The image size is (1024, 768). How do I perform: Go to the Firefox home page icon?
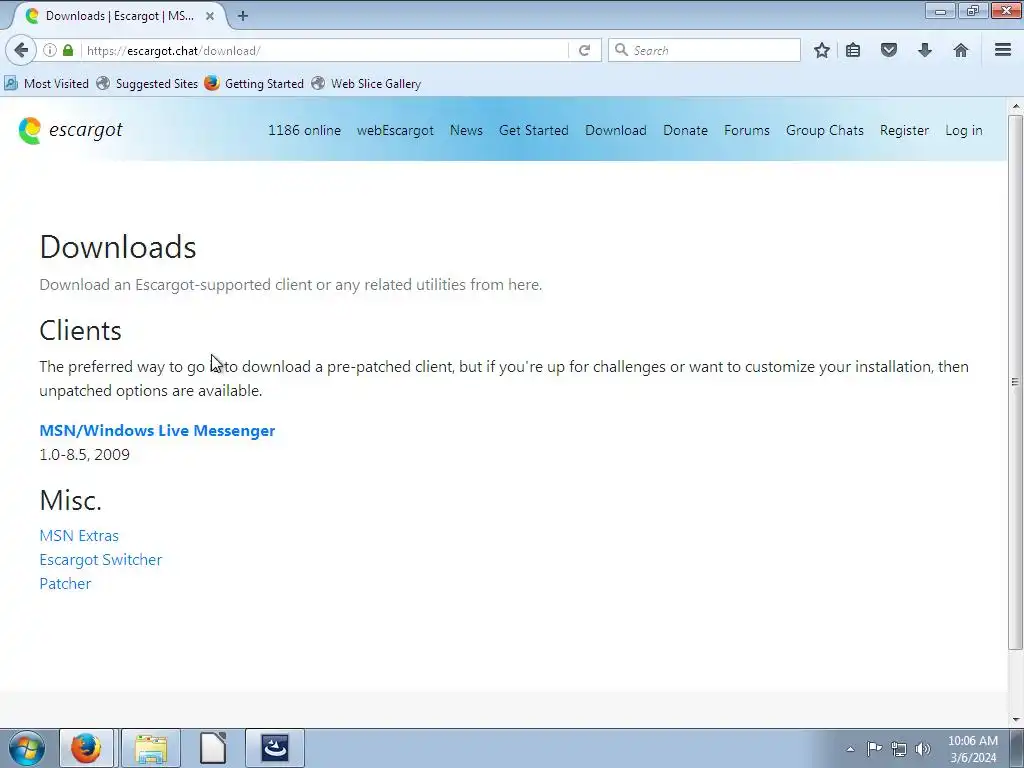961,50
